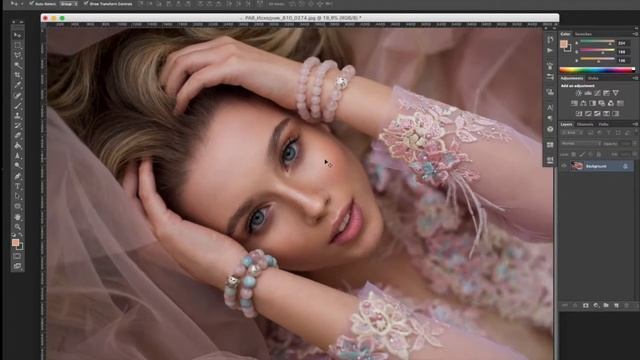Add a Levels adjustment
Viewport: 640px width, 360px height.
pos(588,93)
